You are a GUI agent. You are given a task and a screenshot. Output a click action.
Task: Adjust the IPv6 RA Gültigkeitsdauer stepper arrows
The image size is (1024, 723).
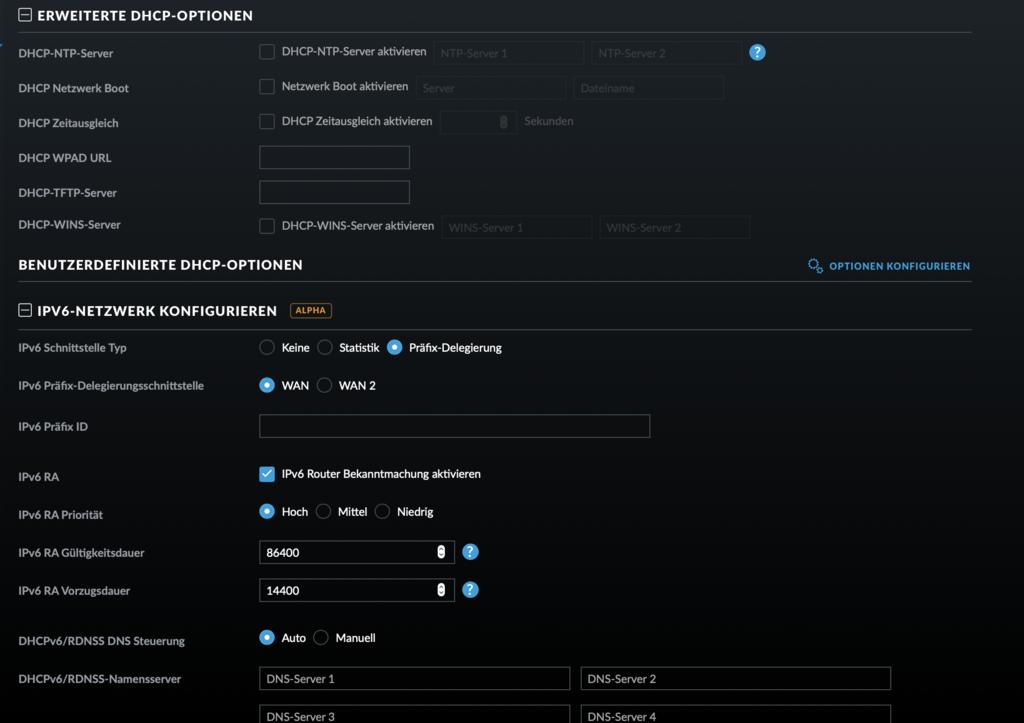441,552
